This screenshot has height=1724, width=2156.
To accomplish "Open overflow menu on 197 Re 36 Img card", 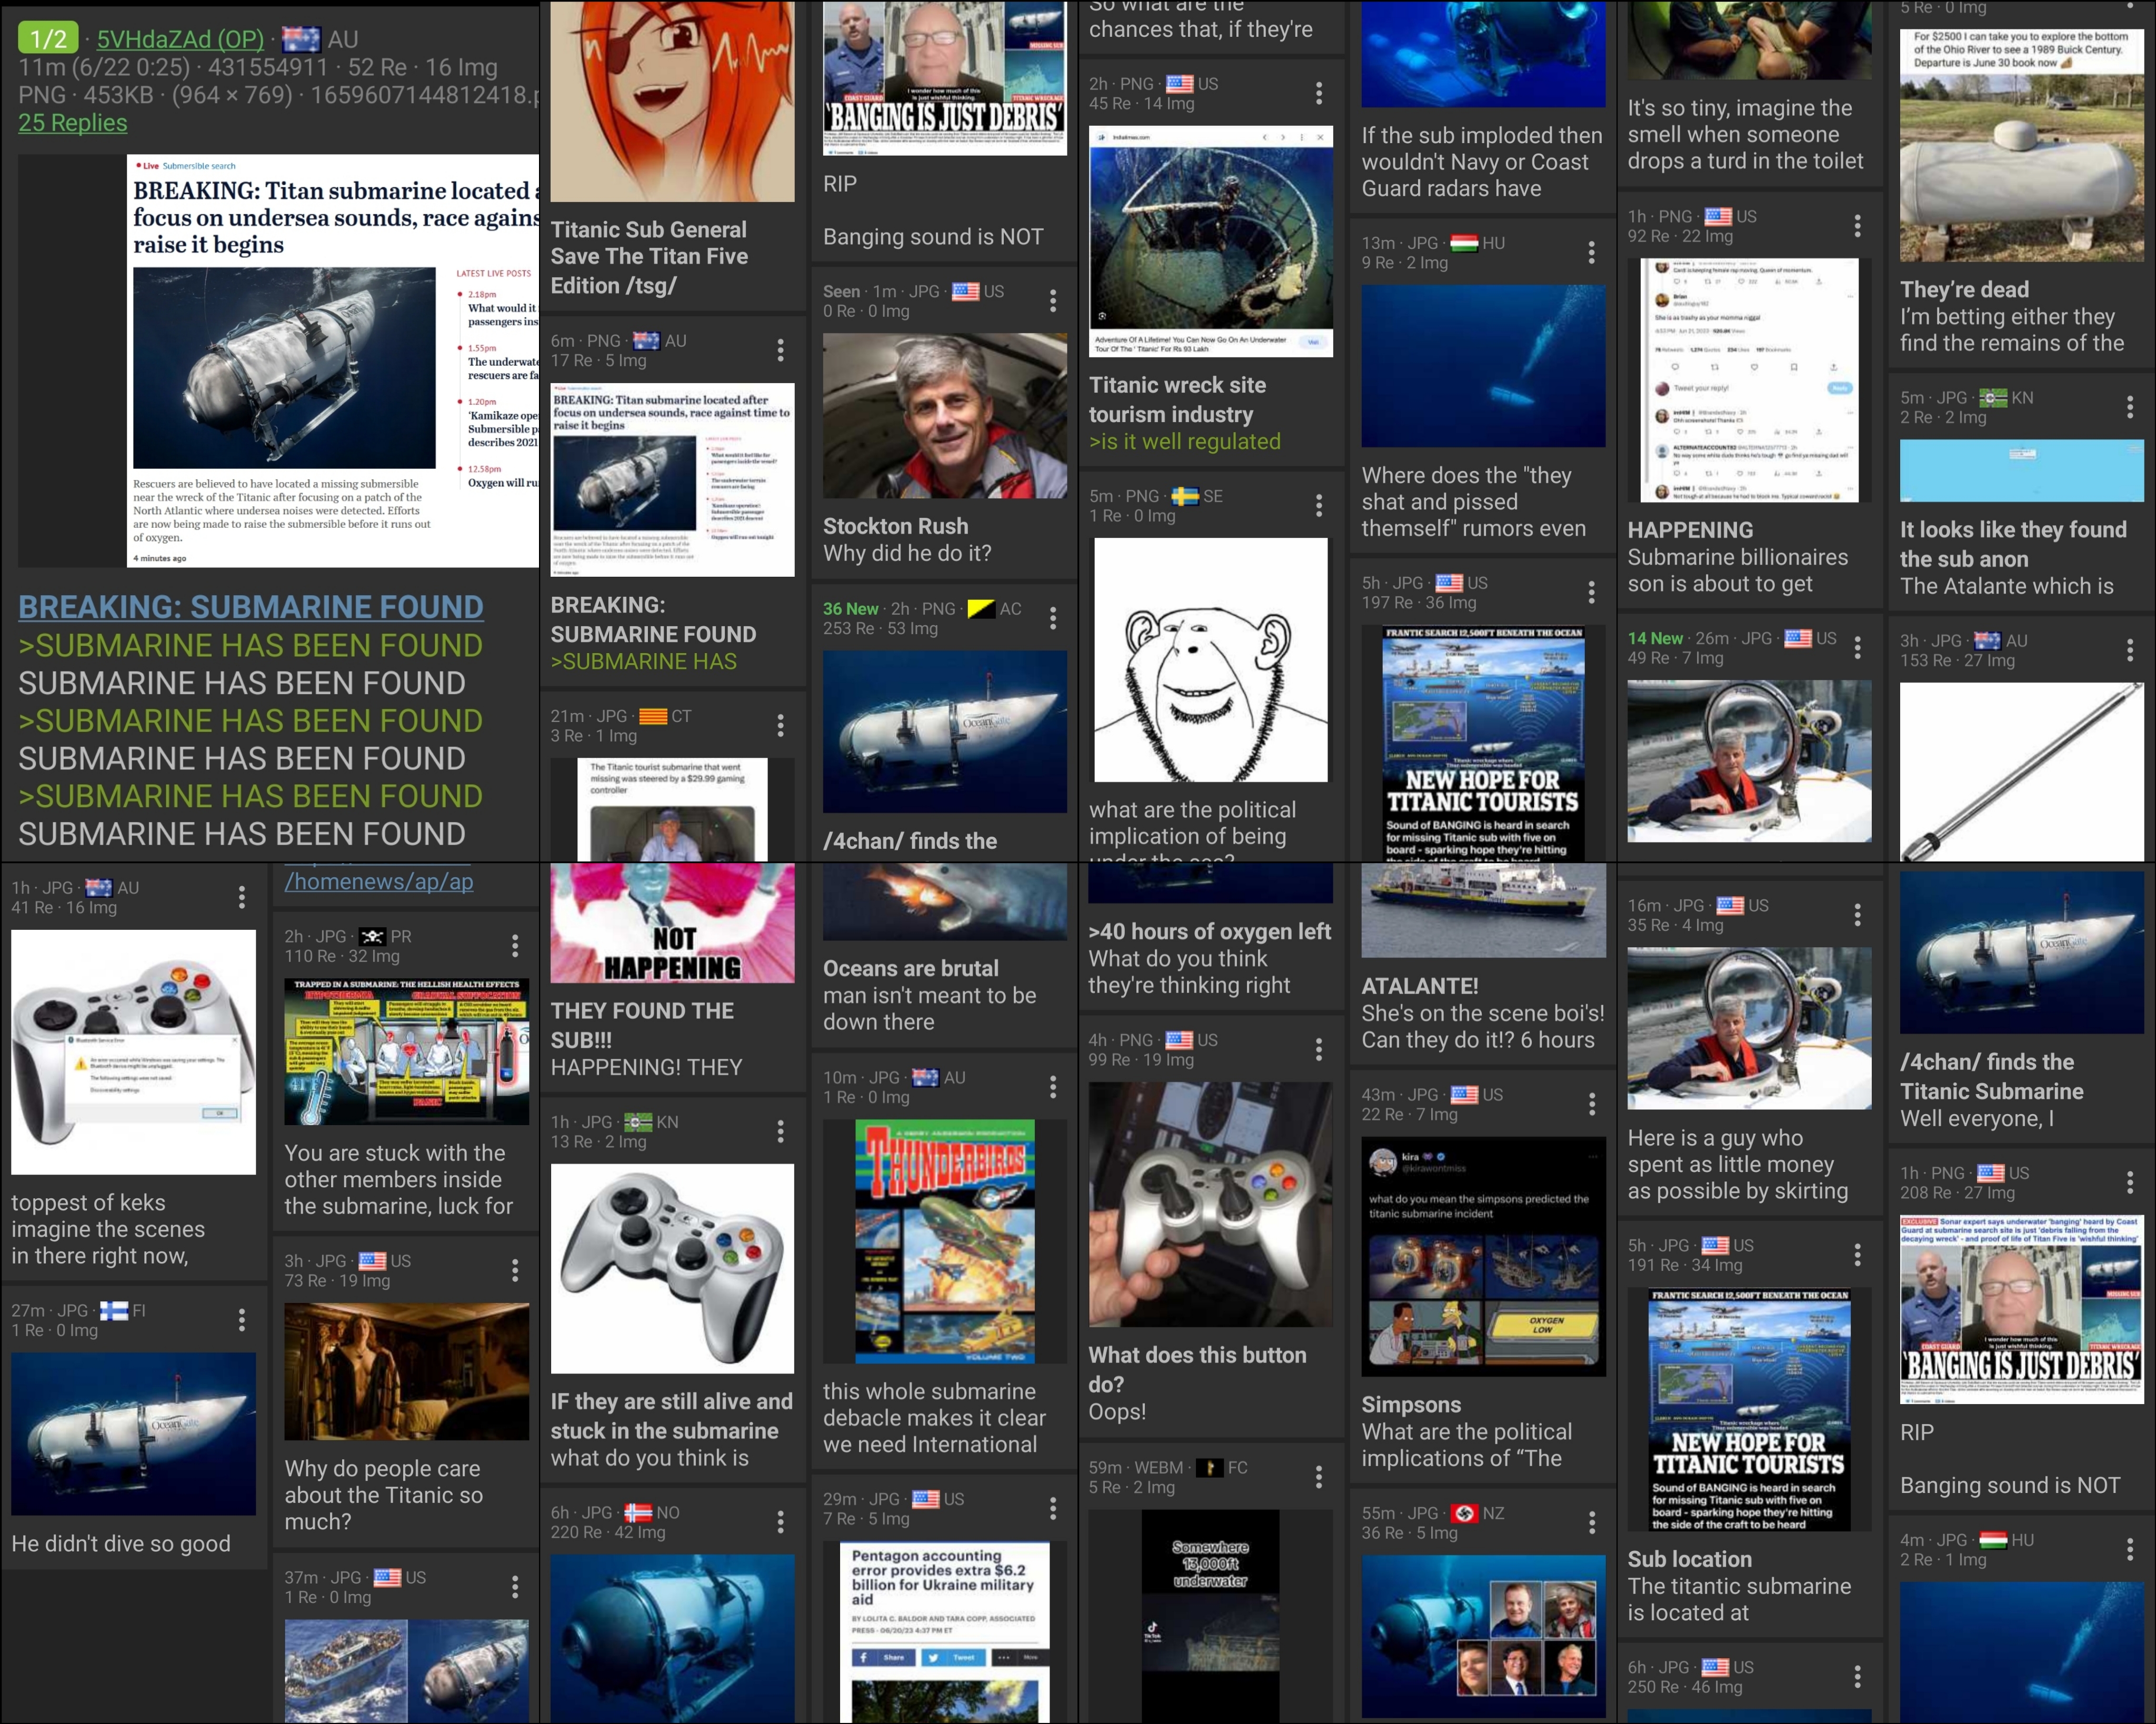I will point(1591,592).
